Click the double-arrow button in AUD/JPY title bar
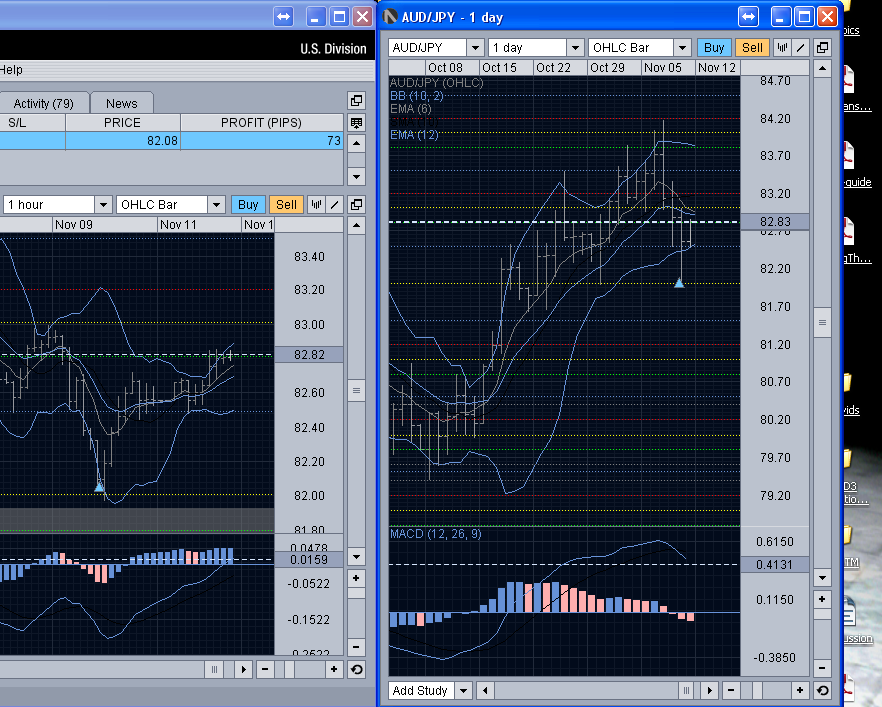Image resolution: width=882 pixels, height=707 pixels. pos(749,17)
